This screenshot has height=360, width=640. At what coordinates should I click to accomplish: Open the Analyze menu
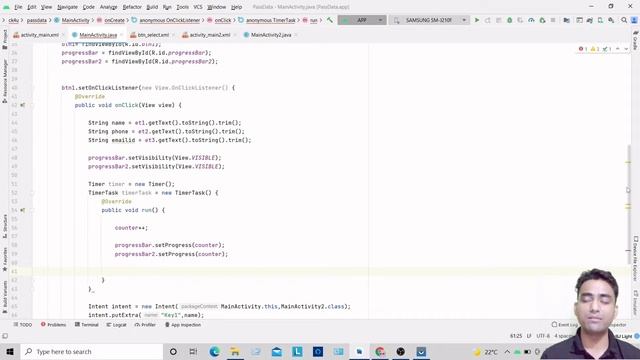(x=108, y=7)
